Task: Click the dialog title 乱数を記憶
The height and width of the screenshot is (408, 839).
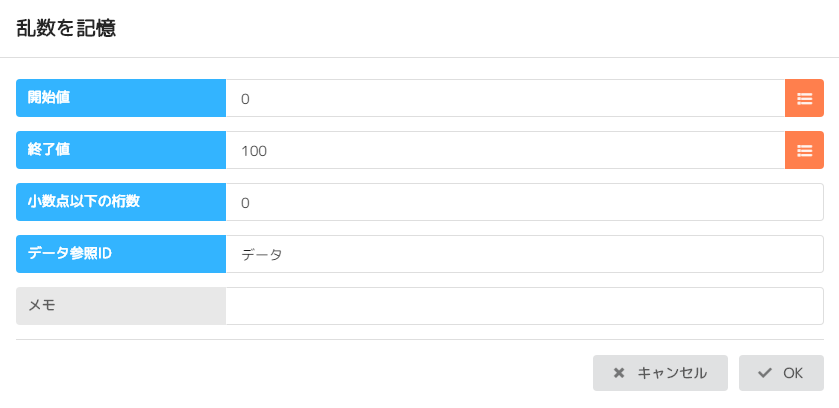Action: [x=66, y=29]
